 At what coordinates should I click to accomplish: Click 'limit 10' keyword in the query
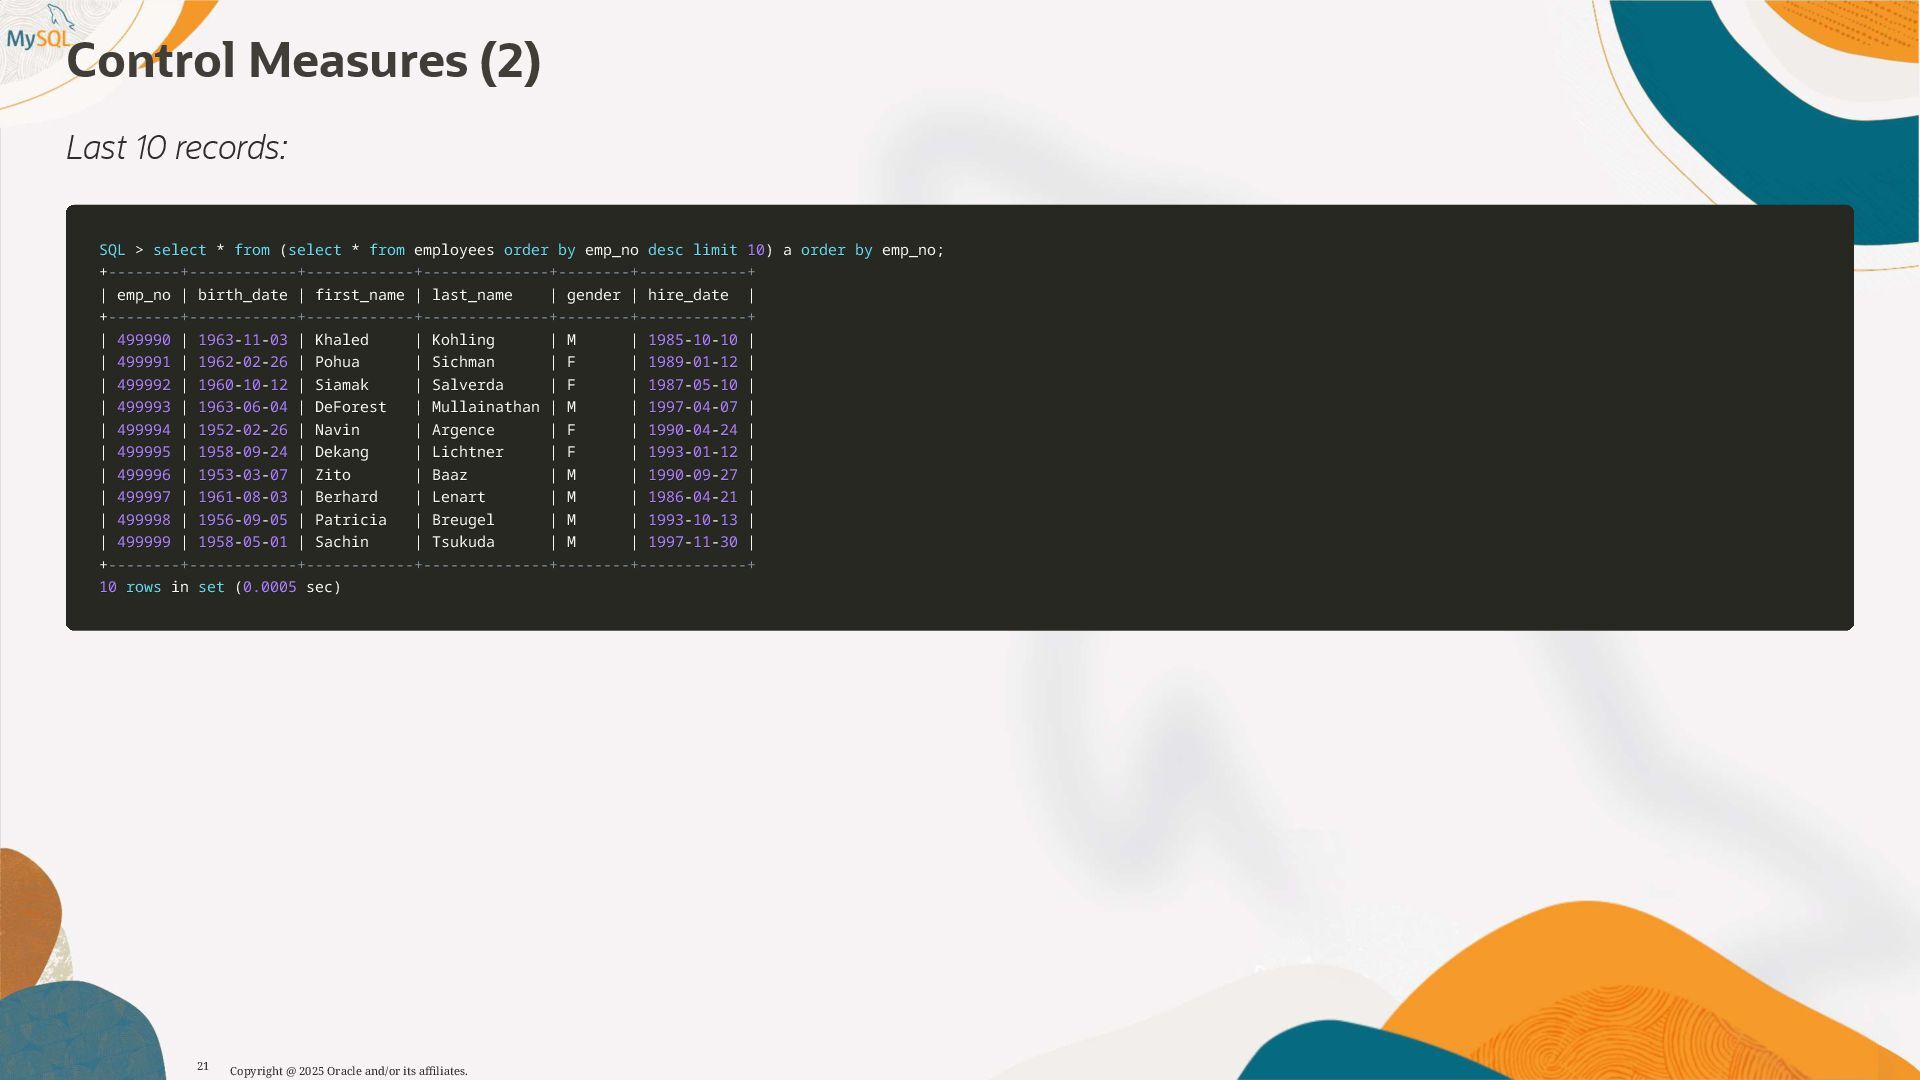(728, 250)
